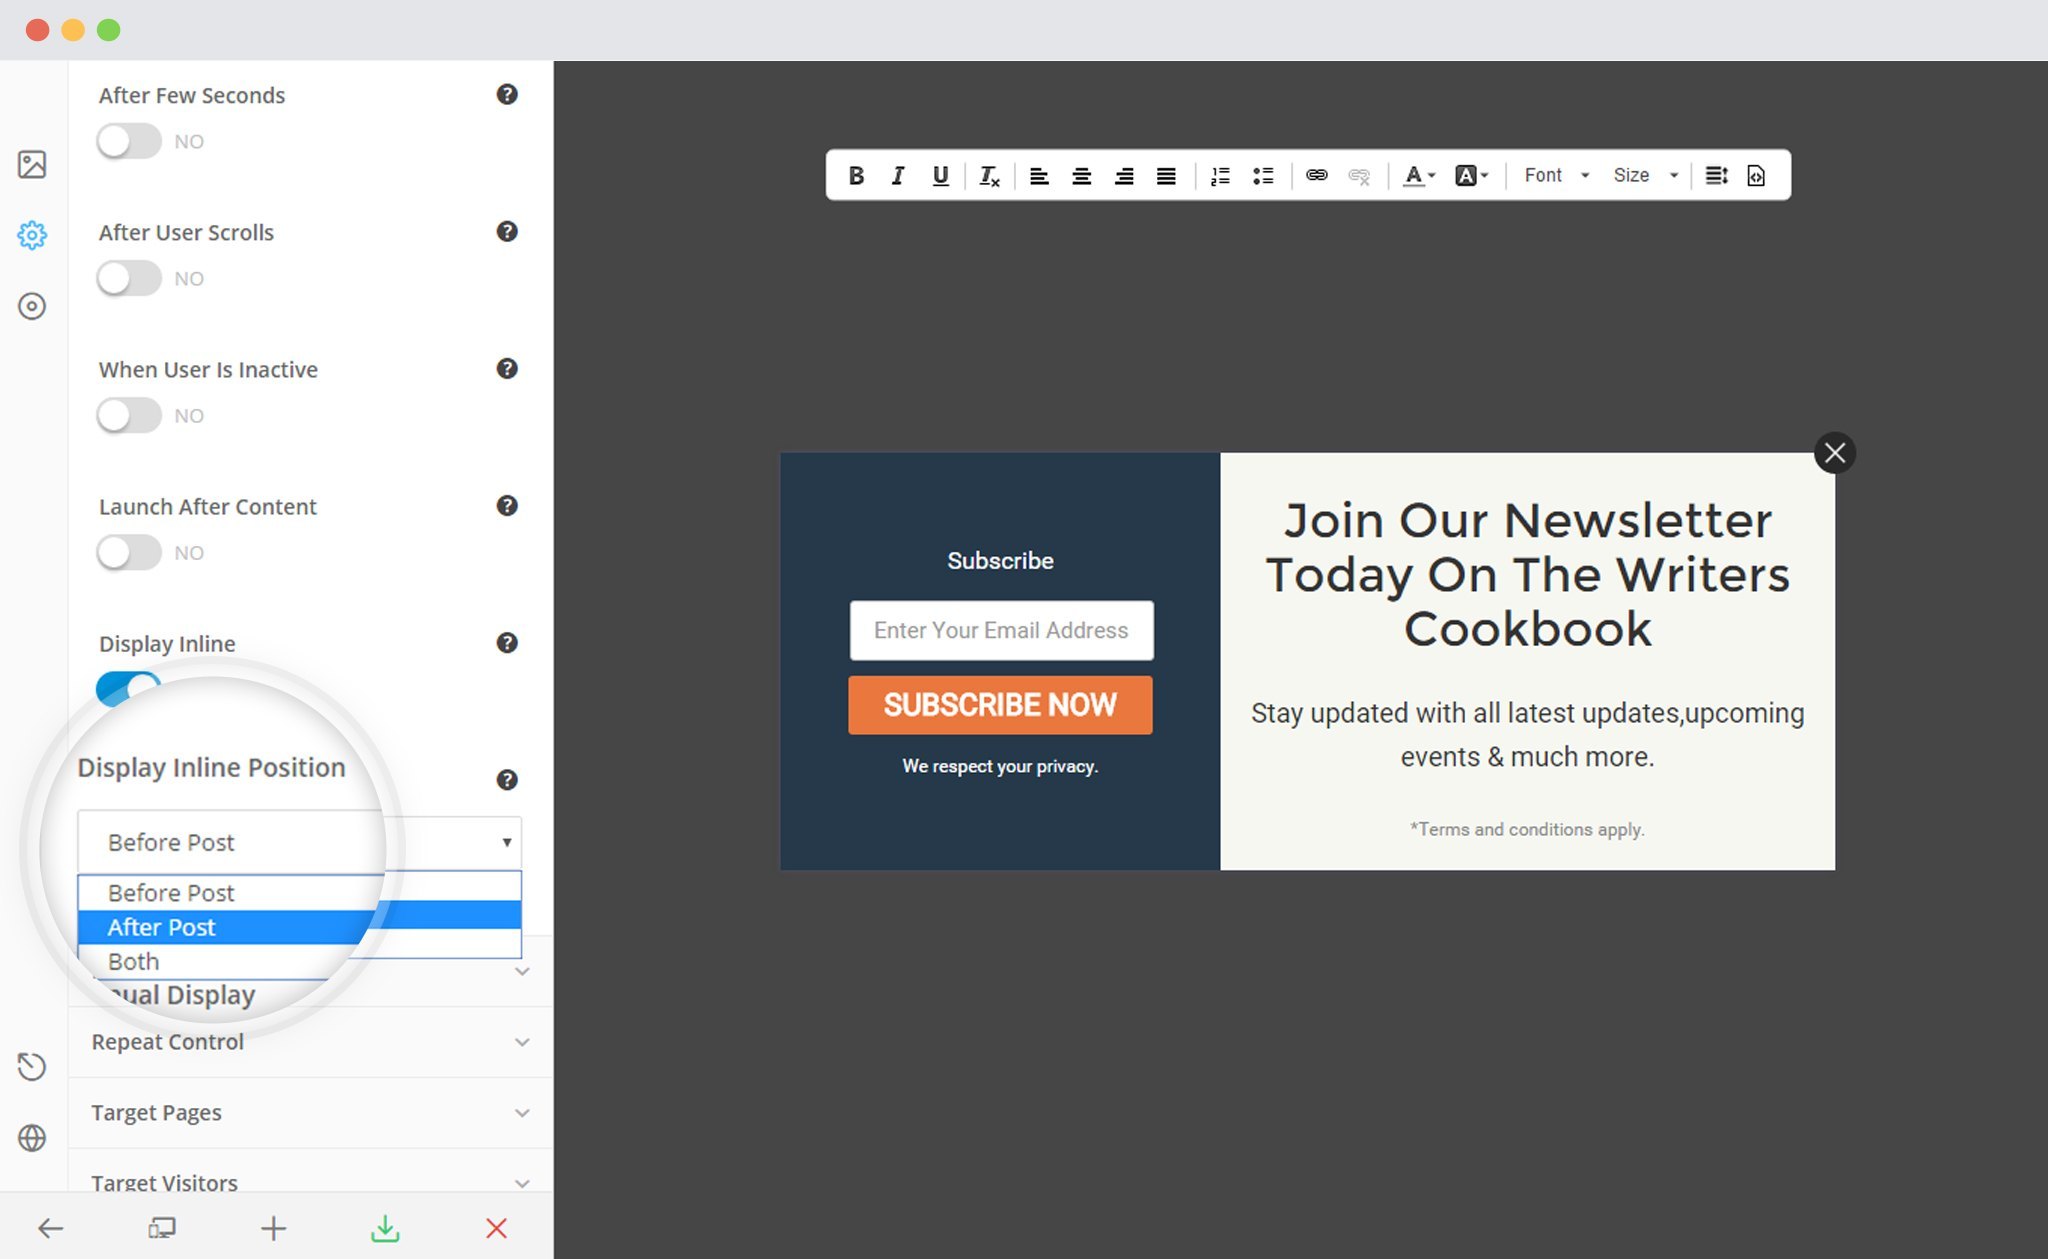Open the Font dropdown
2048x1259 pixels.
coord(1556,175)
